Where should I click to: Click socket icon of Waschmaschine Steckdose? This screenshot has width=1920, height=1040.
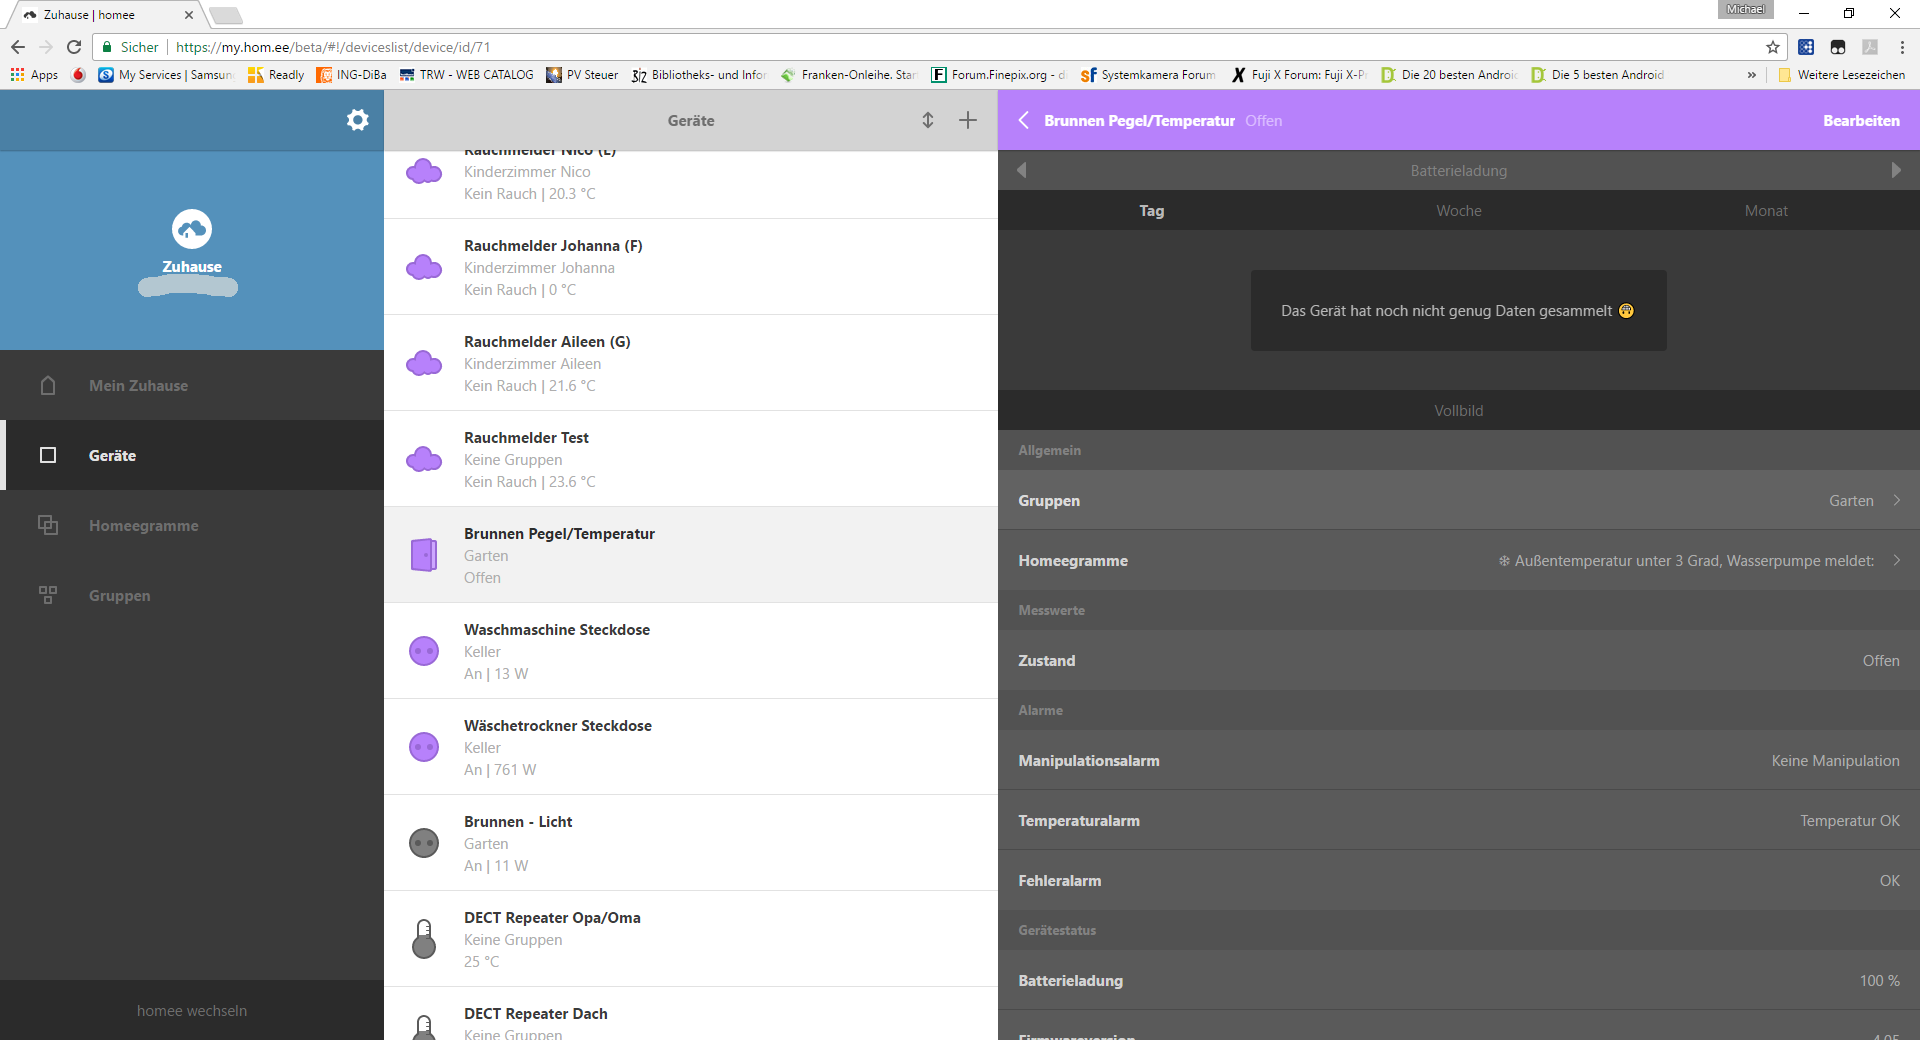[x=424, y=651]
